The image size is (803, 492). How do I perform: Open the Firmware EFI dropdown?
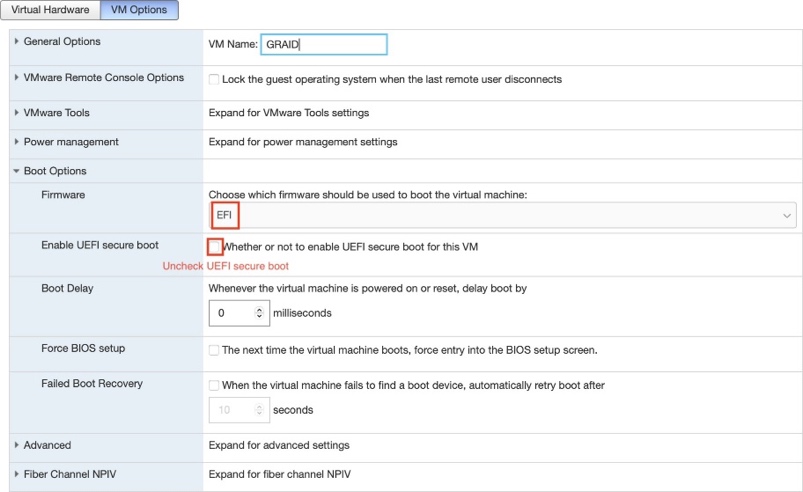point(500,215)
